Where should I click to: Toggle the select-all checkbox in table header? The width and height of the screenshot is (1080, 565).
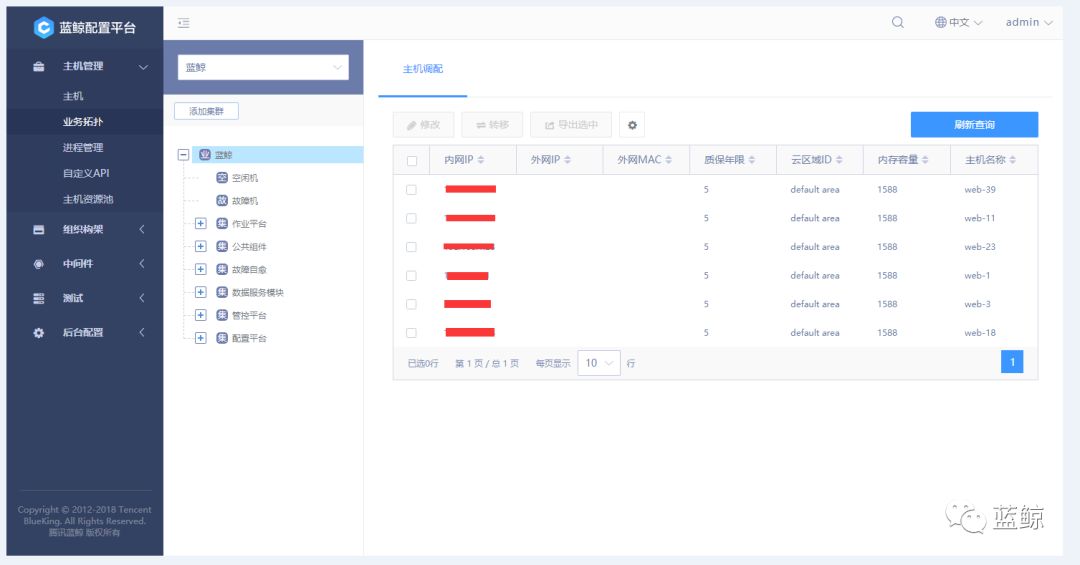tap(412, 161)
